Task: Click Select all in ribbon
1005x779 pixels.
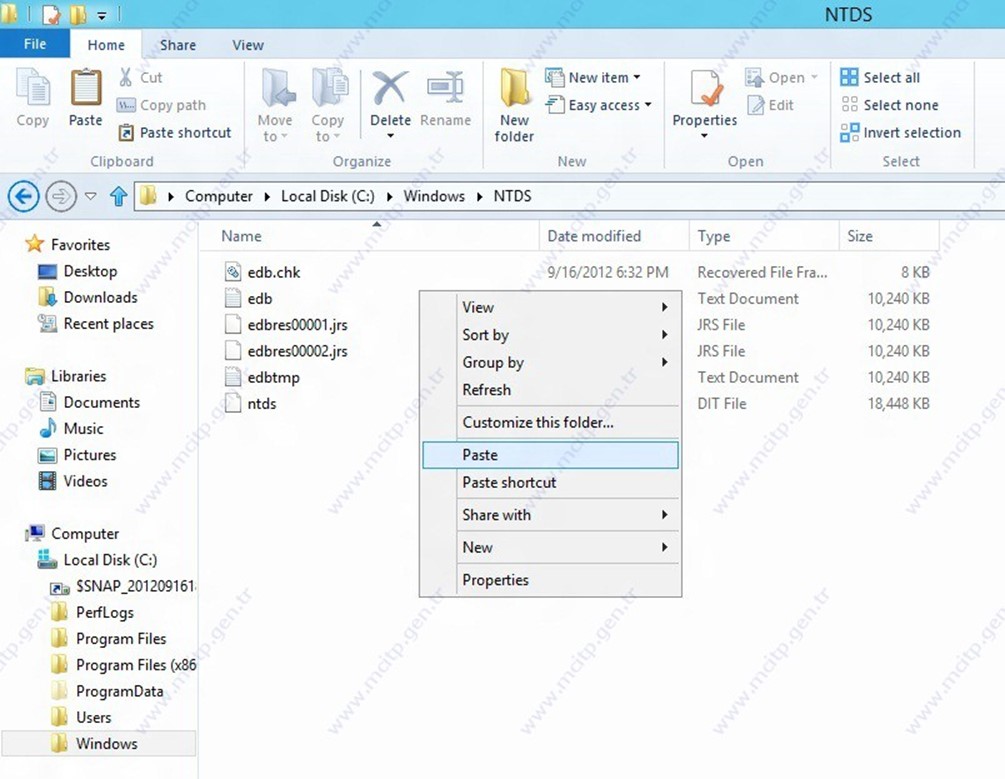Action: [x=880, y=78]
